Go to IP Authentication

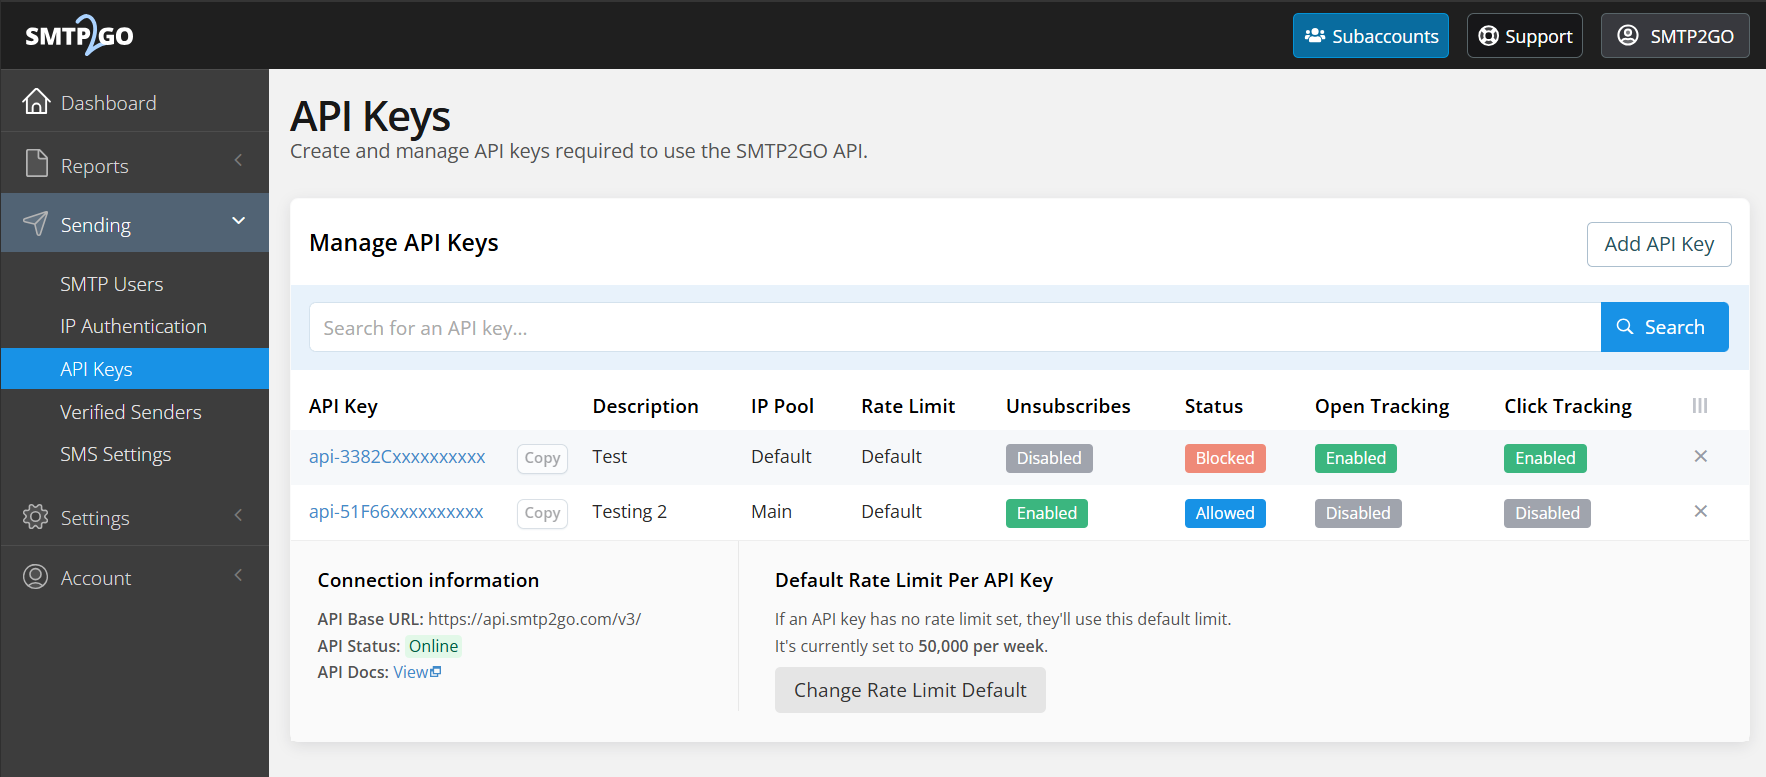tap(135, 326)
